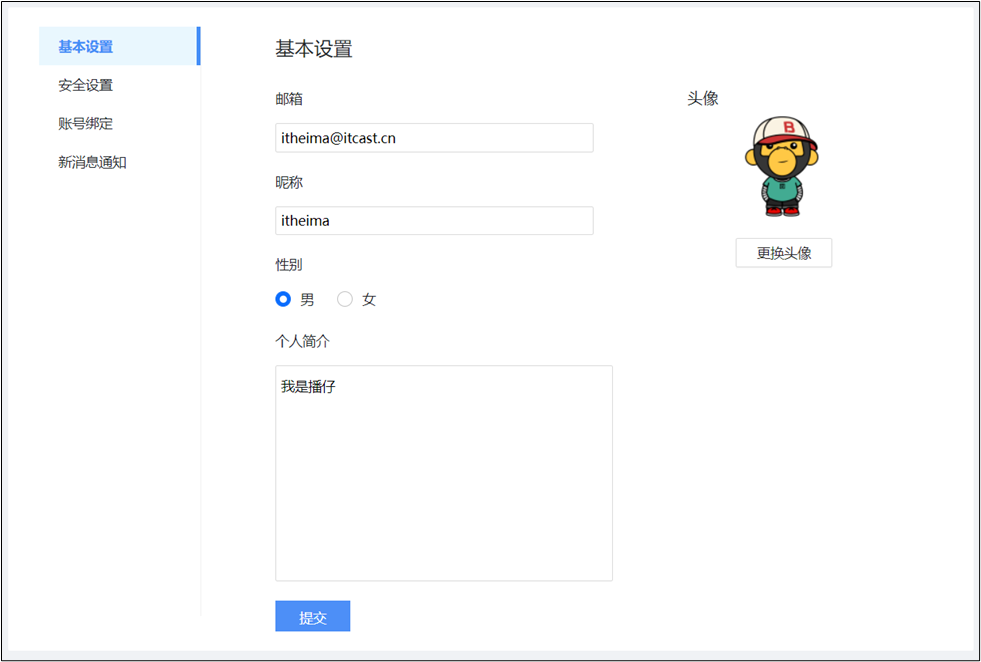Choose the 女 radio button
The width and height of the screenshot is (981, 662).
345,299
